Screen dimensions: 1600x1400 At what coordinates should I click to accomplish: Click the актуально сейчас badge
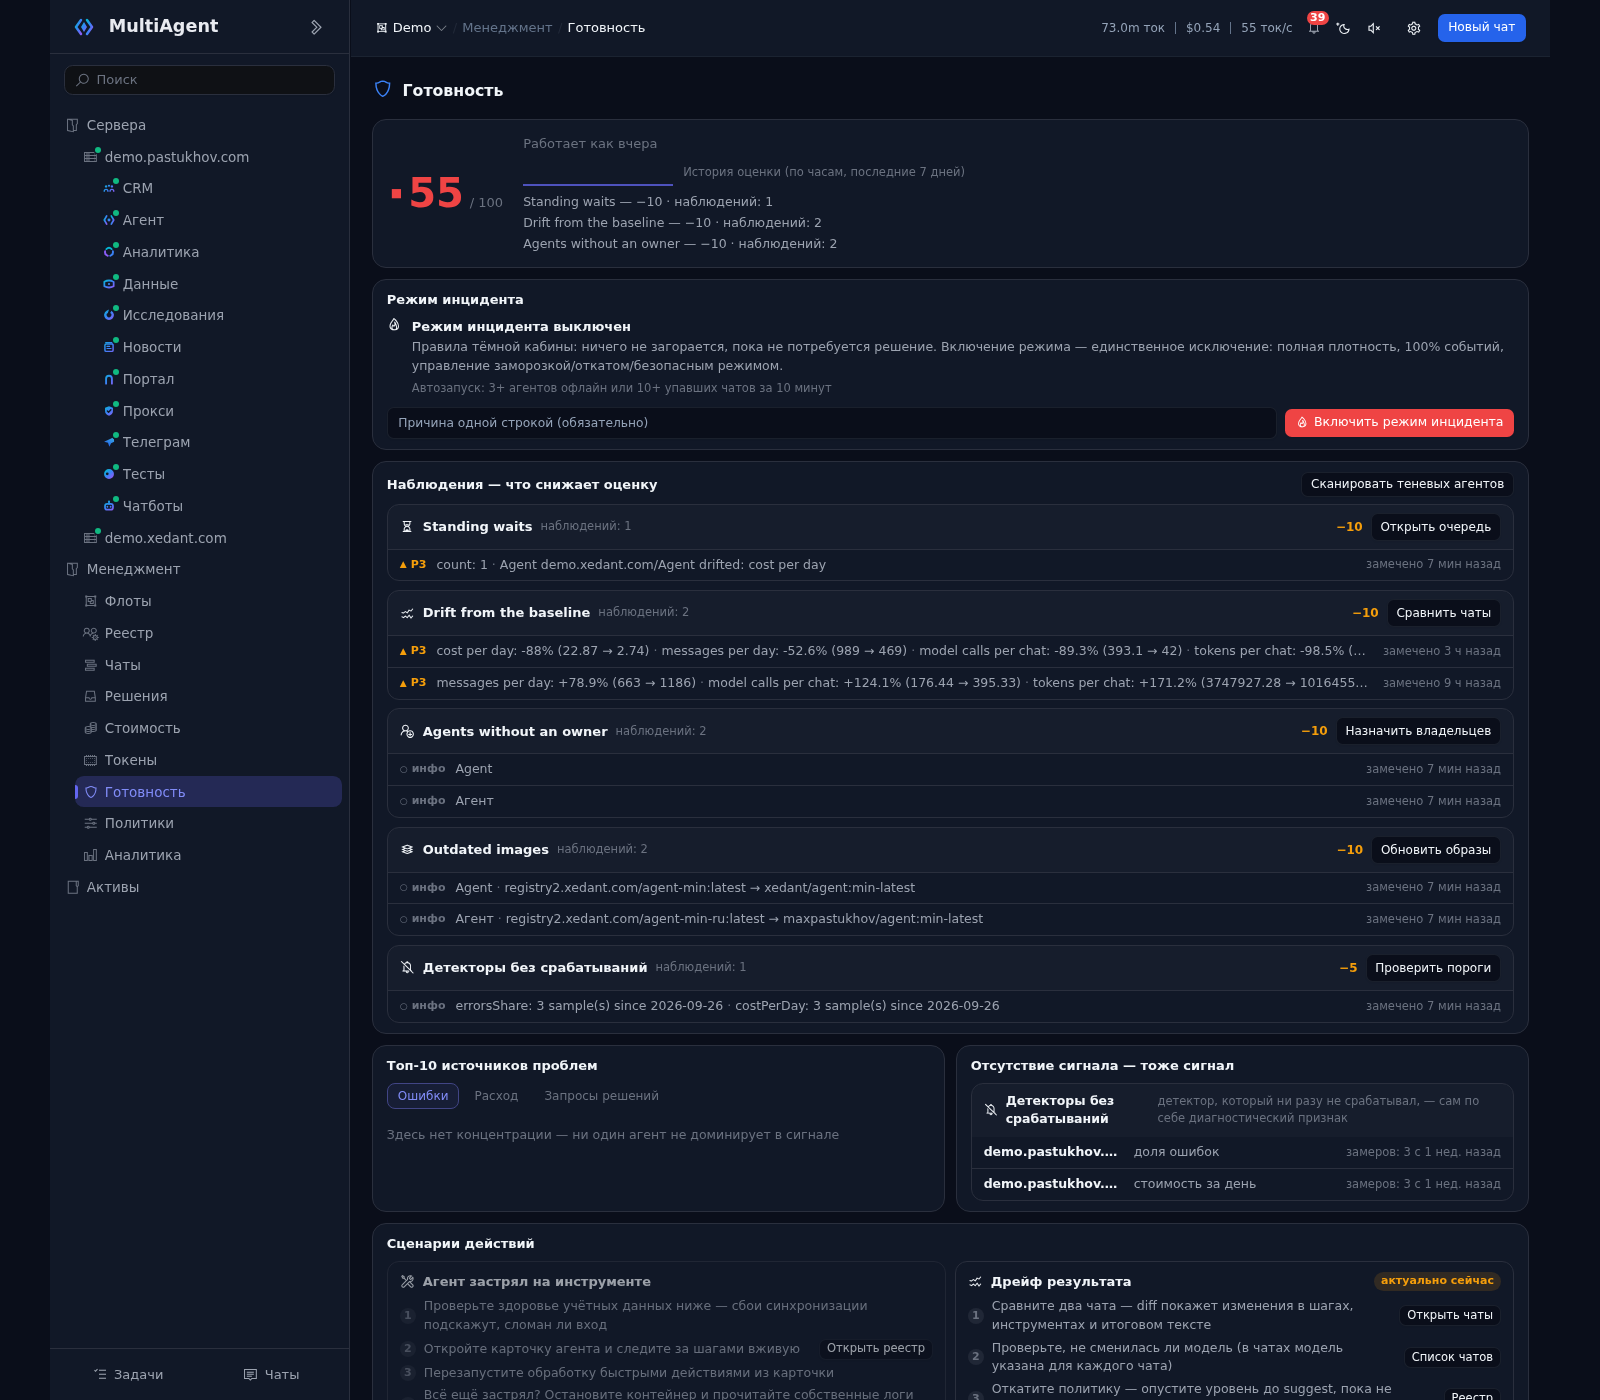point(1437,1281)
